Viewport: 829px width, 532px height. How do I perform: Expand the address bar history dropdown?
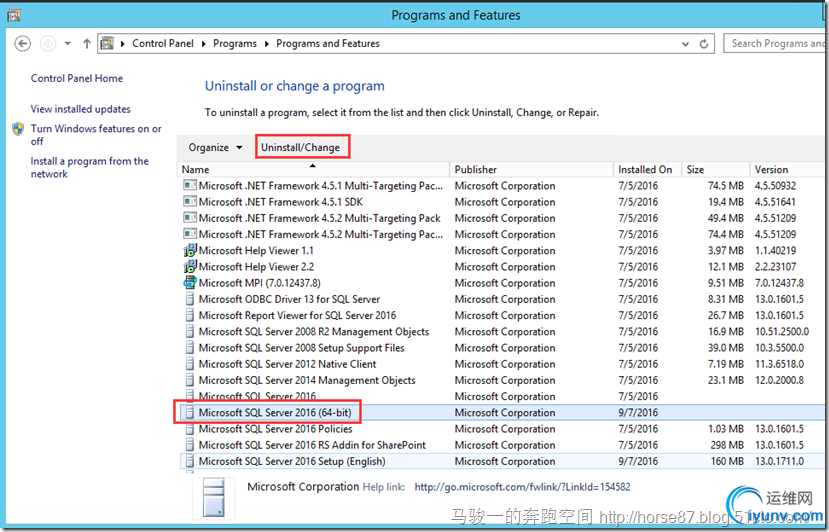685,44
